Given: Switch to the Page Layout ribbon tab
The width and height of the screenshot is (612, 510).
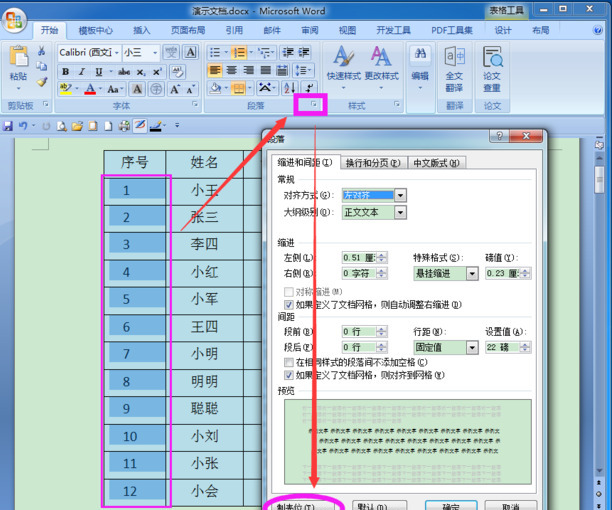Looking at the screenshot, I should (188, 30).
